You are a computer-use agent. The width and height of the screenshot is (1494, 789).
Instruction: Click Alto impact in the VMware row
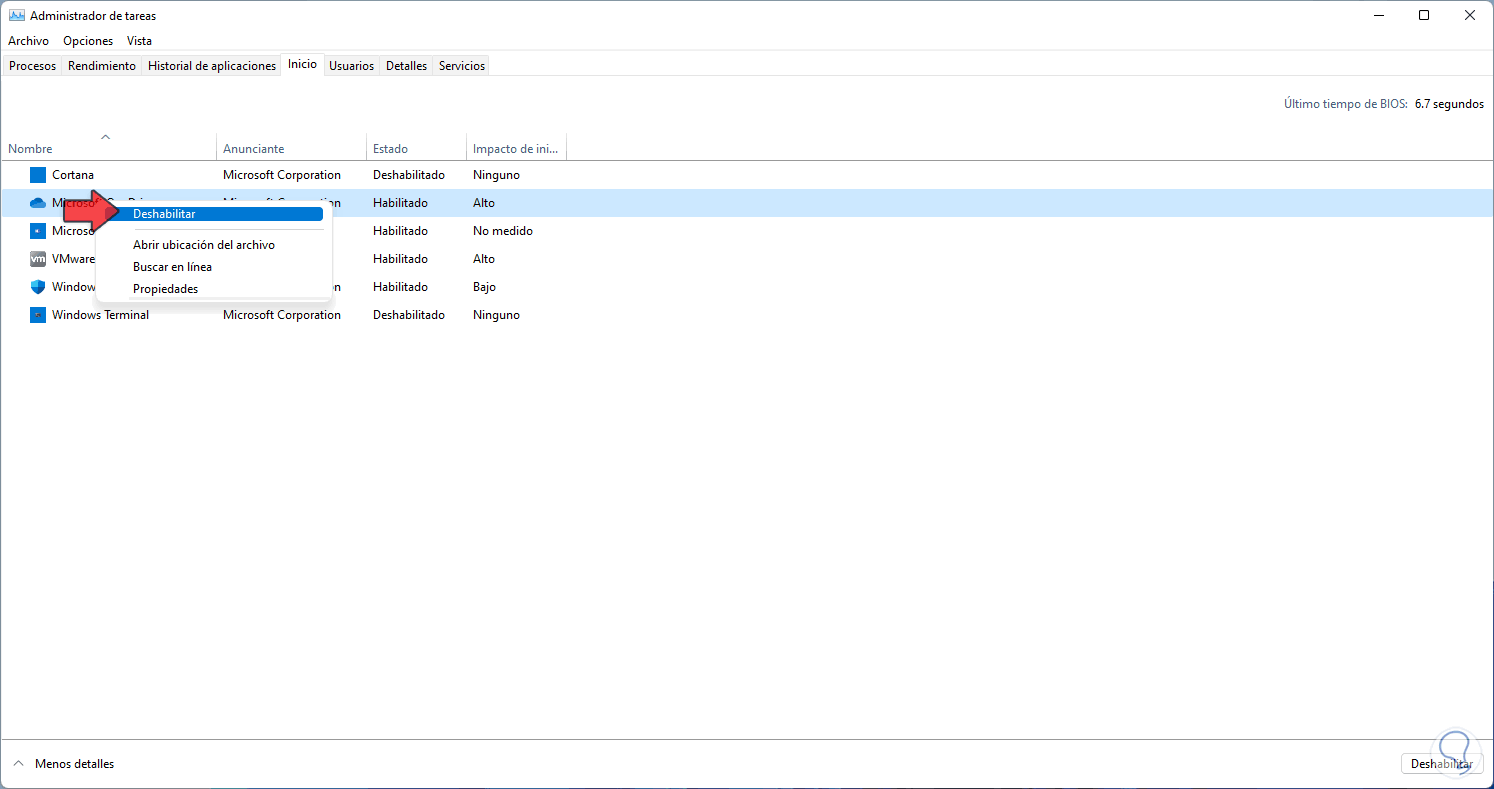point(484,259)
